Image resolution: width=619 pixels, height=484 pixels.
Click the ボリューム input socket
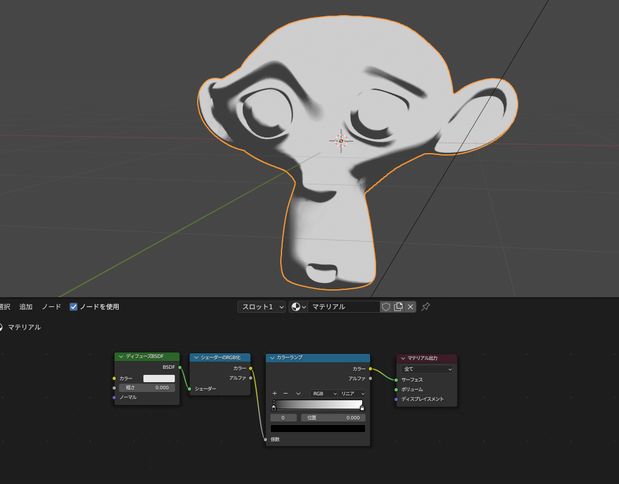396,390
